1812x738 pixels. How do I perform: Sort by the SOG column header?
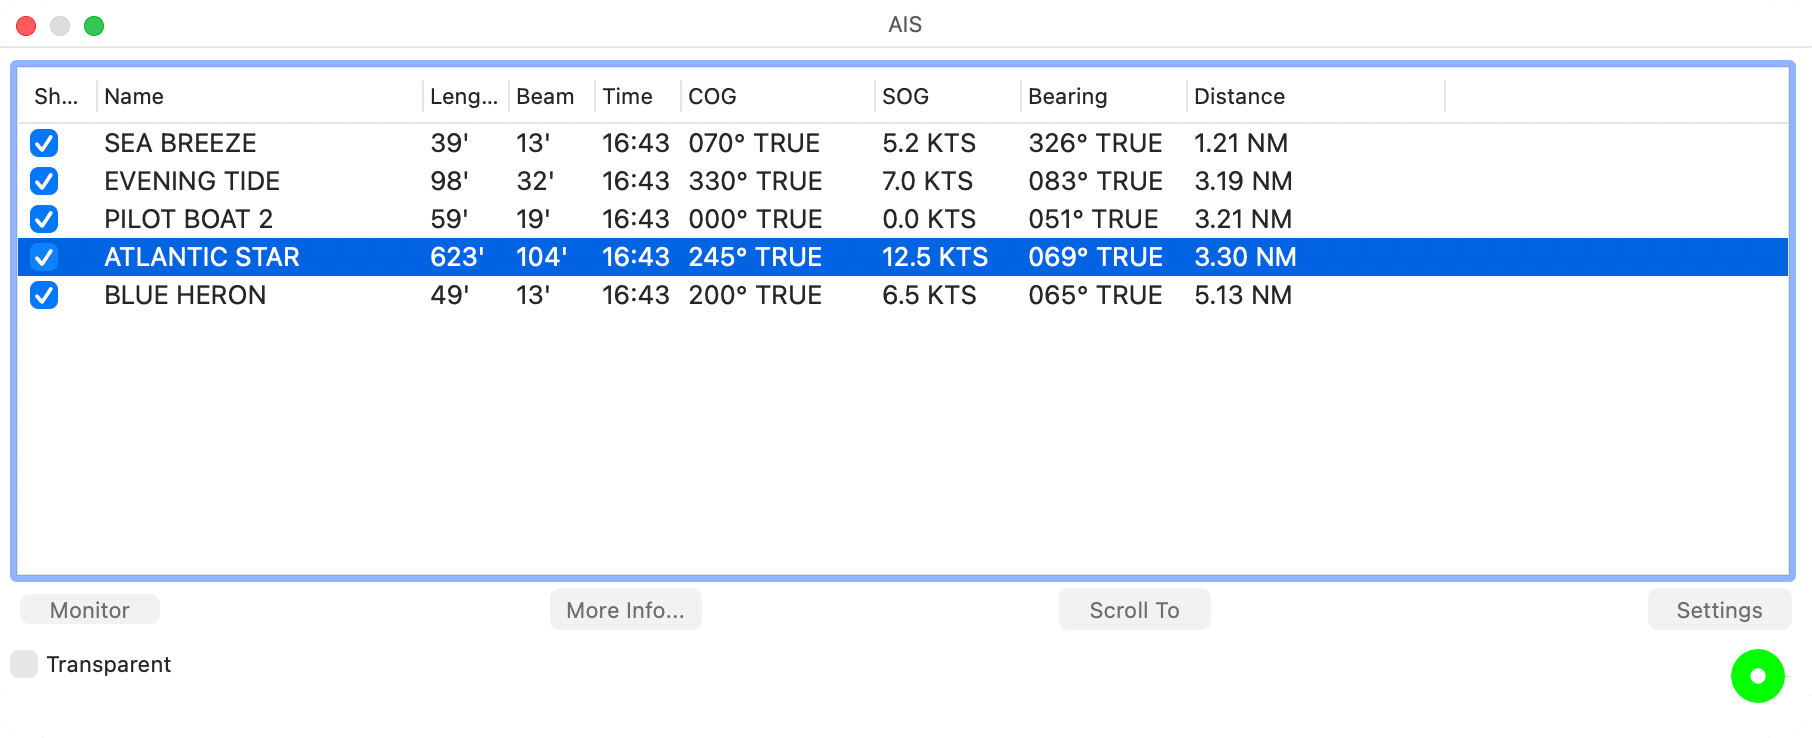pos(947,96)
